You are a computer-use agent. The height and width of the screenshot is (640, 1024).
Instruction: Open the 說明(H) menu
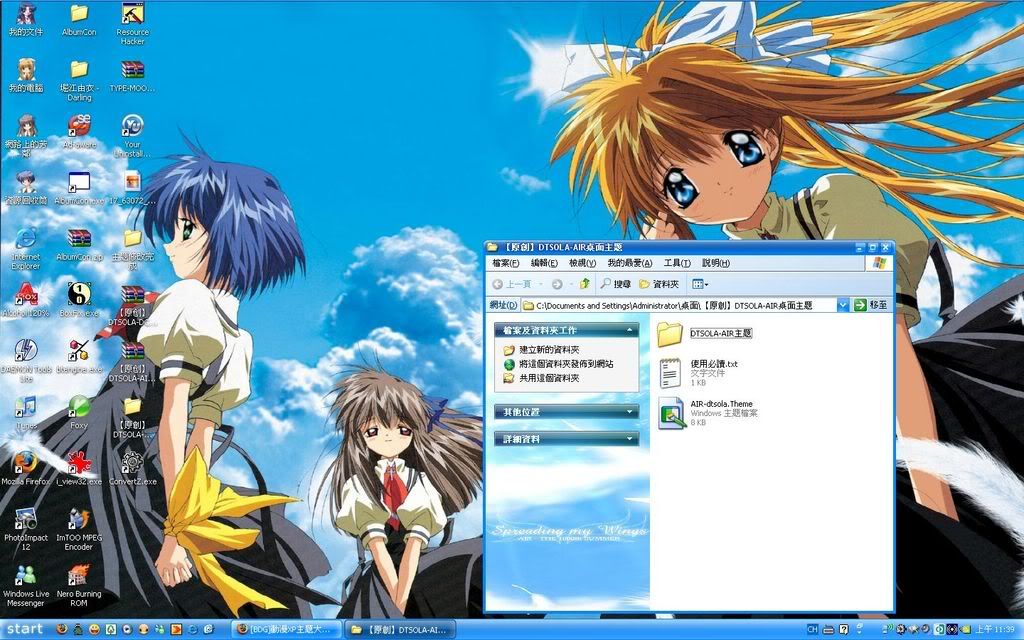[716, 263]
